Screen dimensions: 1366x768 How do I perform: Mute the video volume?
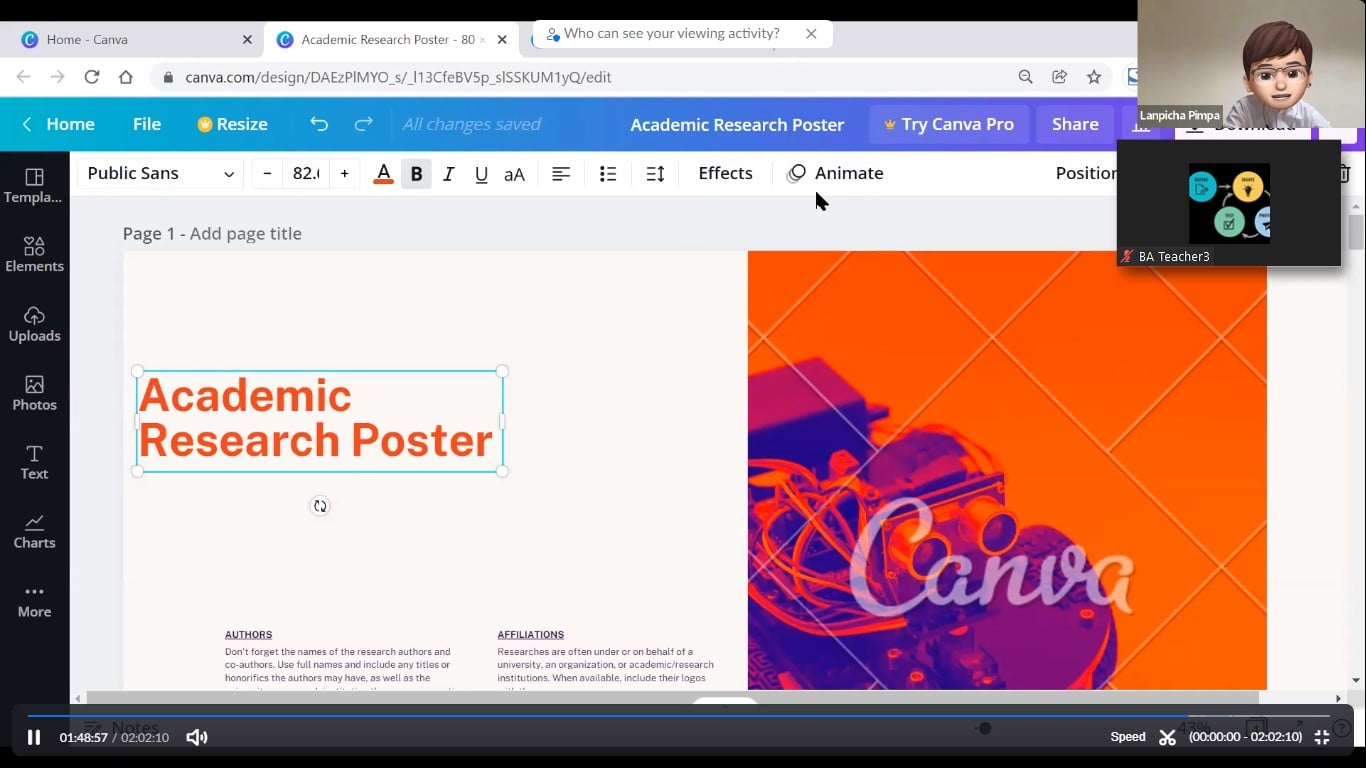[x=197, y=737]
